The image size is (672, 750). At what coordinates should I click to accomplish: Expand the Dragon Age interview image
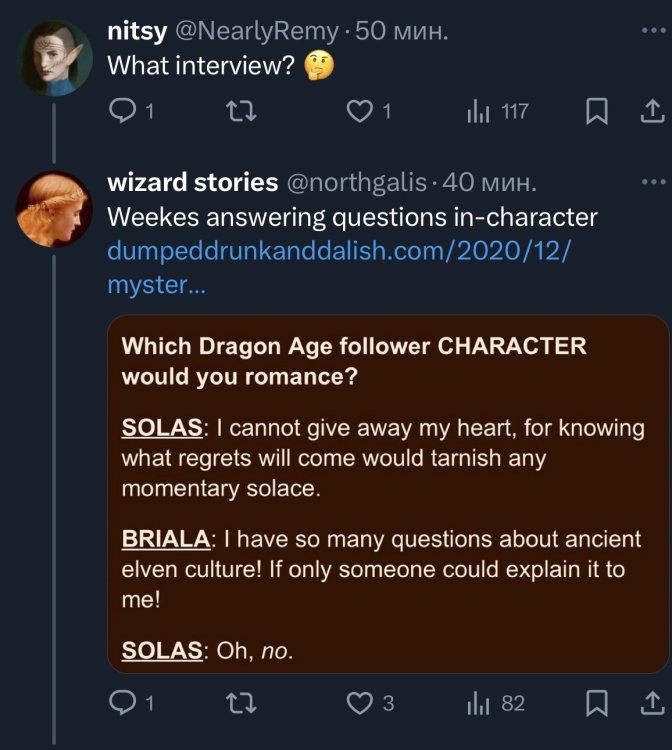(x=388, y=494)
